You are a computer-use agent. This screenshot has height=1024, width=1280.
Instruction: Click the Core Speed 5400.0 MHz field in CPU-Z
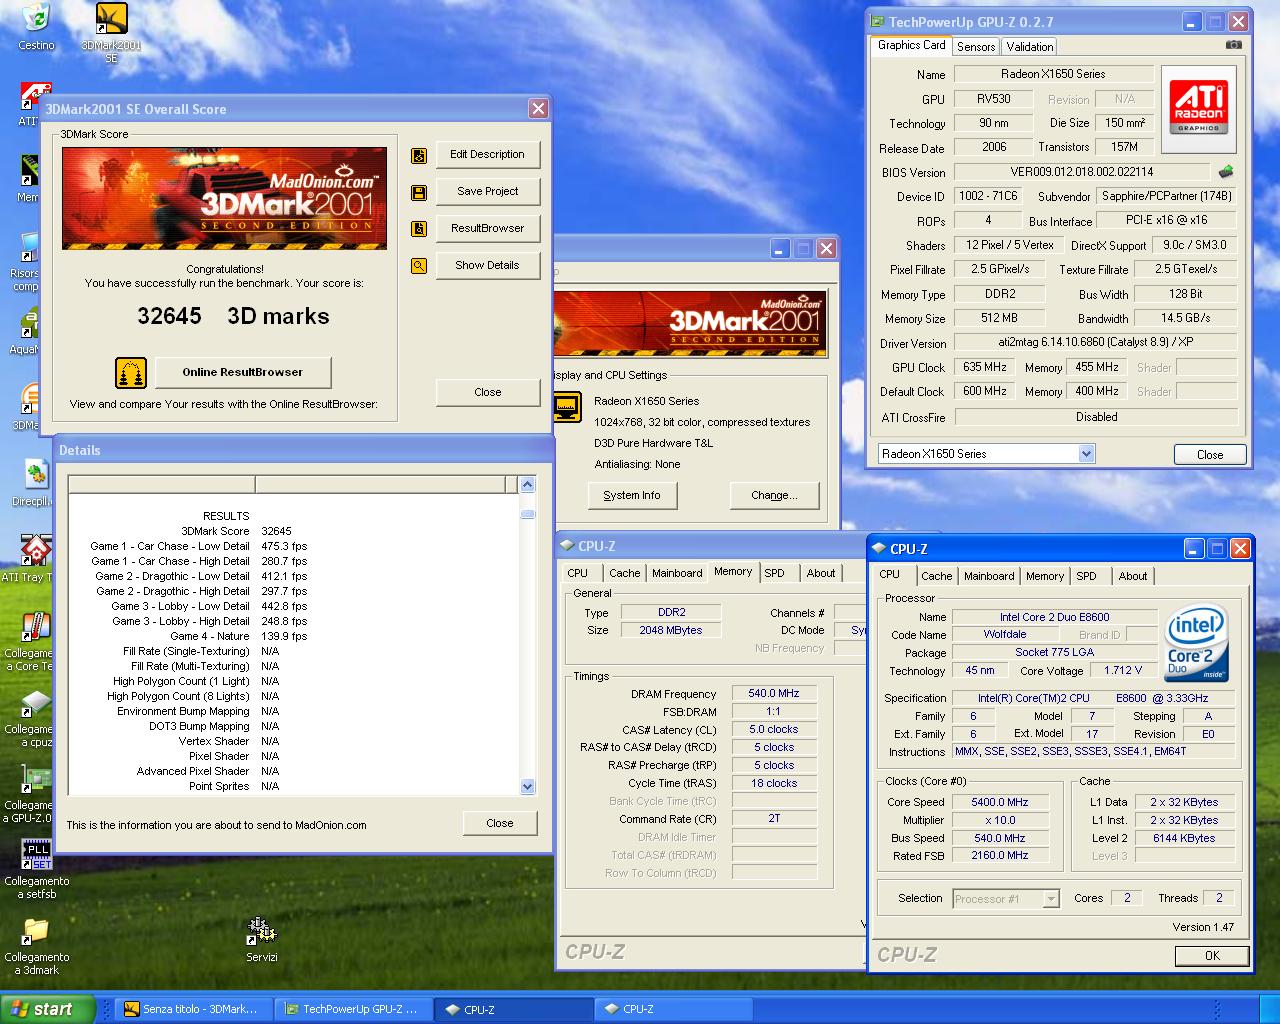point(1000,802)
